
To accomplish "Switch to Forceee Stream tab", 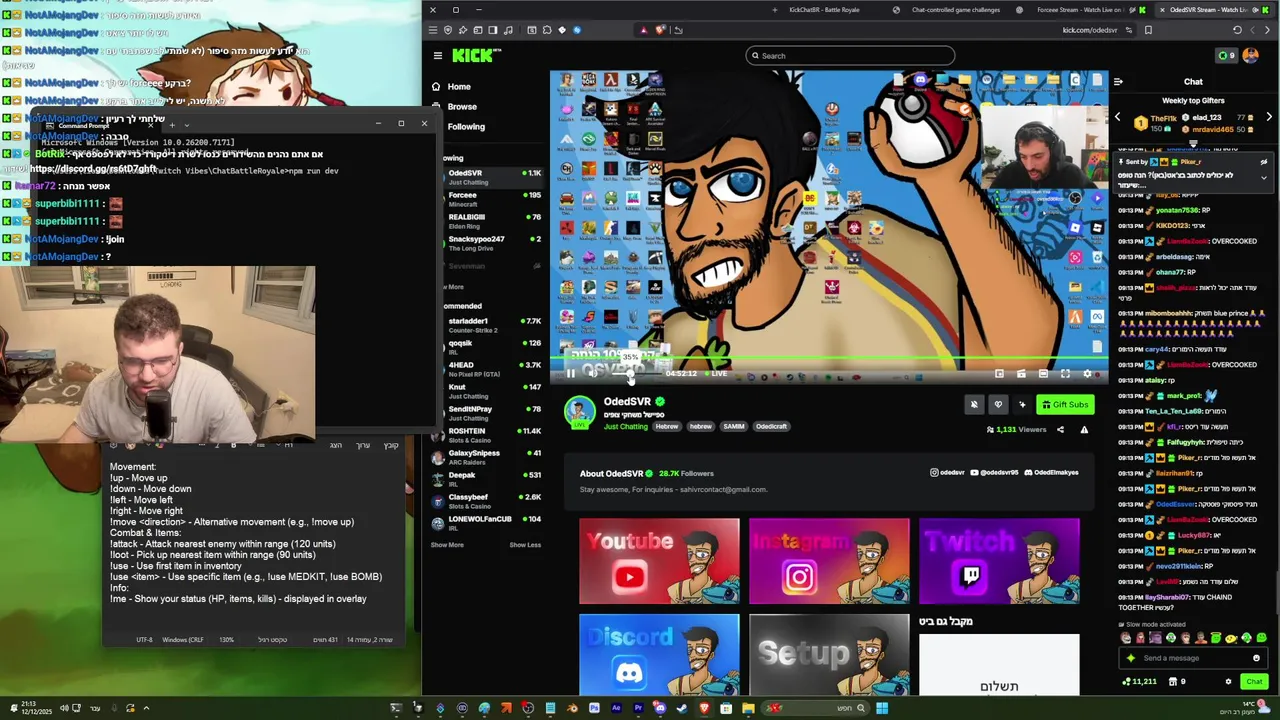I will coord(1080,10).
